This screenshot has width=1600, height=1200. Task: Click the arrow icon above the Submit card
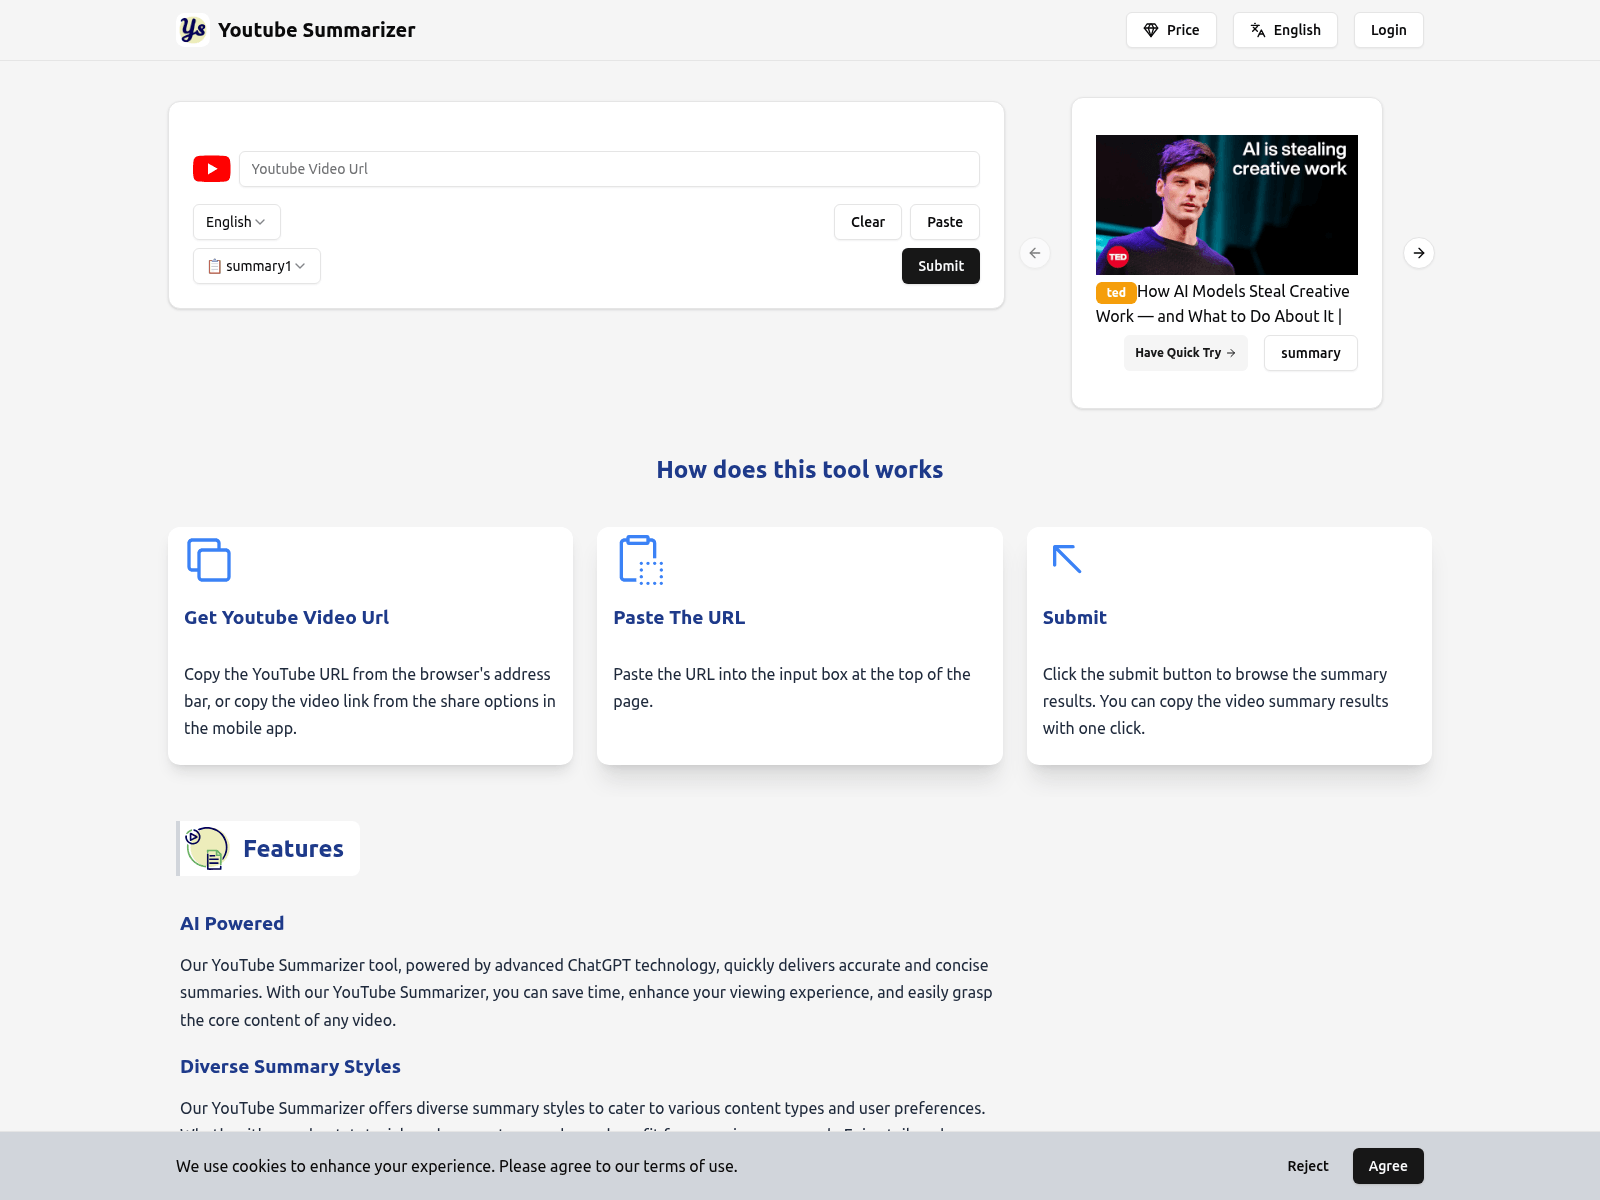click(x=1065, y=560)
